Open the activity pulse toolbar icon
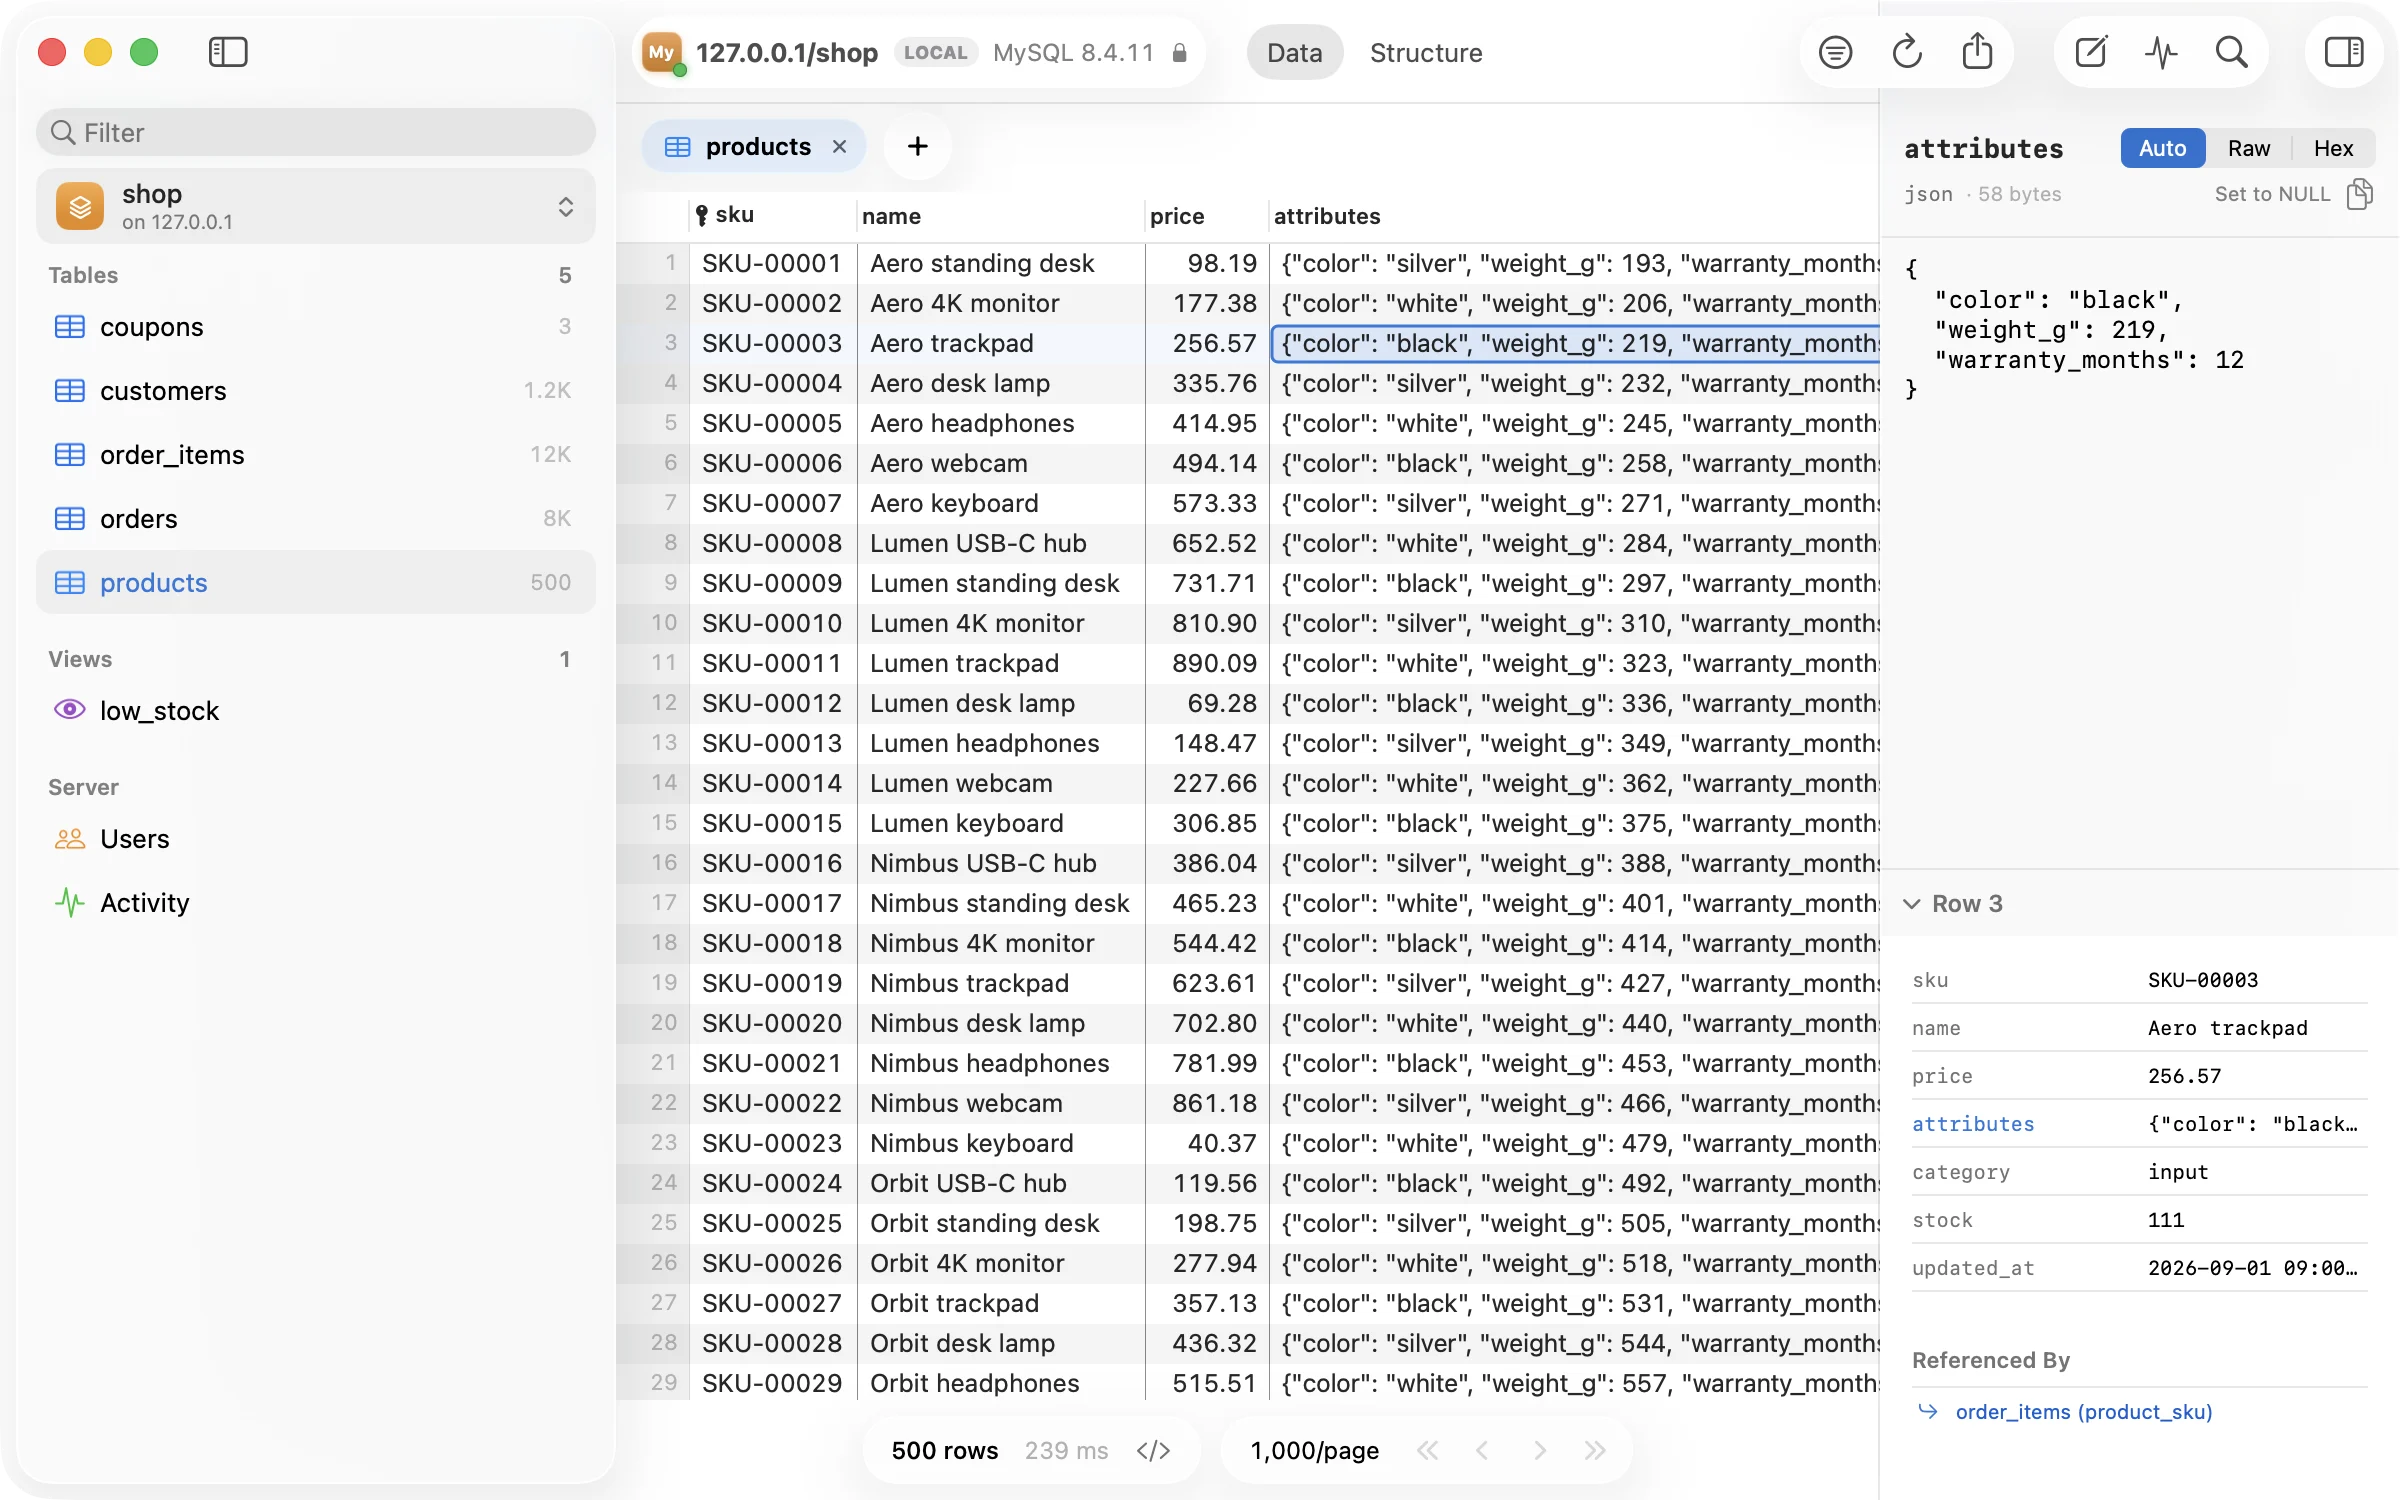 click(x=2161, y=52)
